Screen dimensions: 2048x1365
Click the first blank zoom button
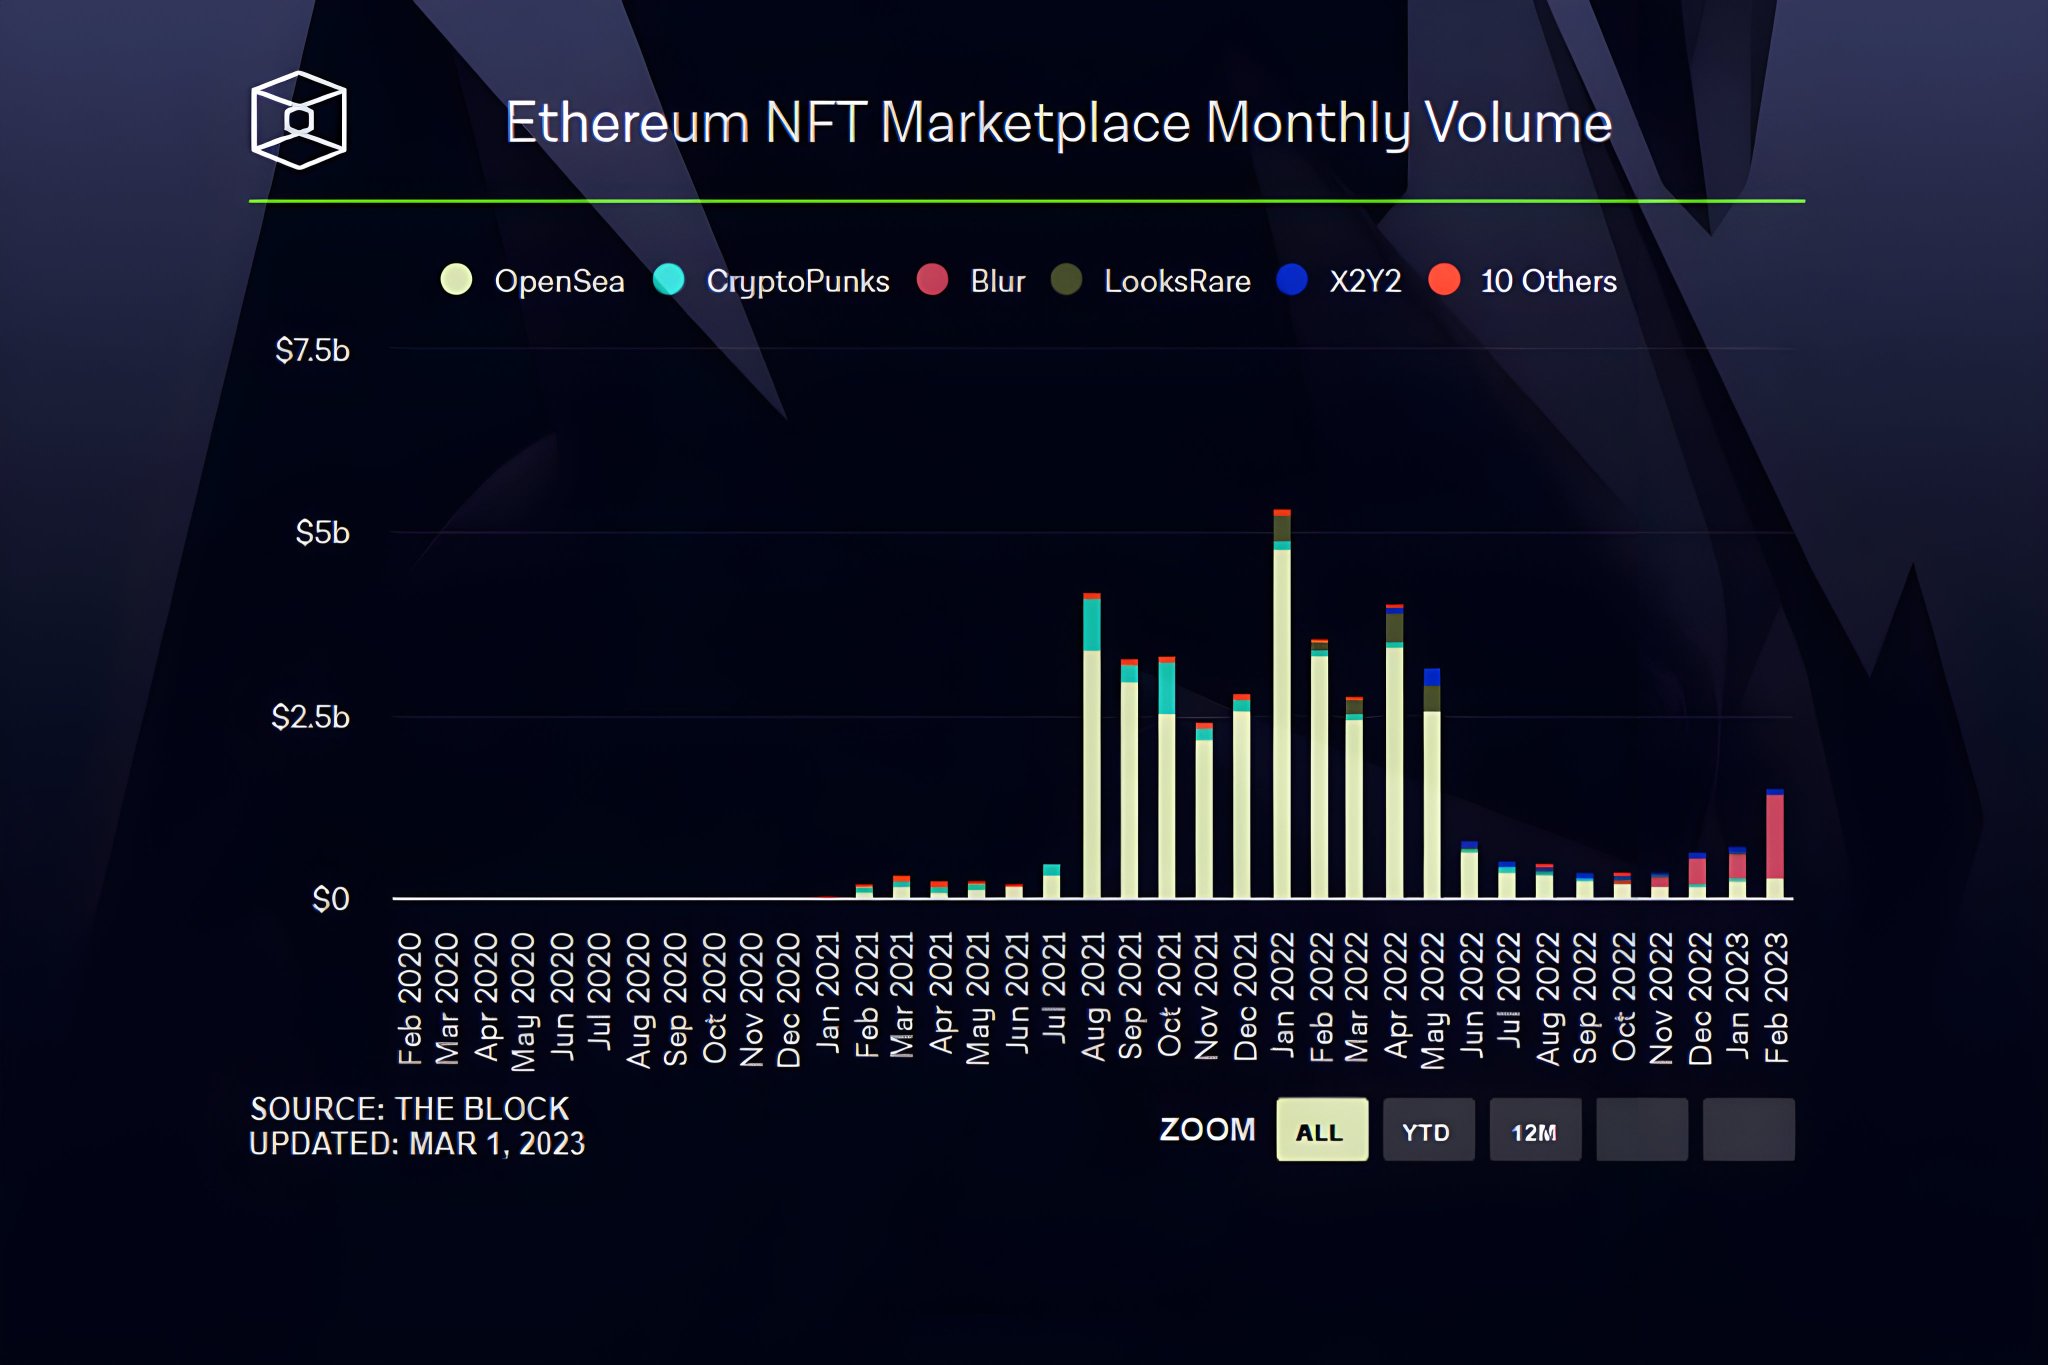tap(1641, 1130)
